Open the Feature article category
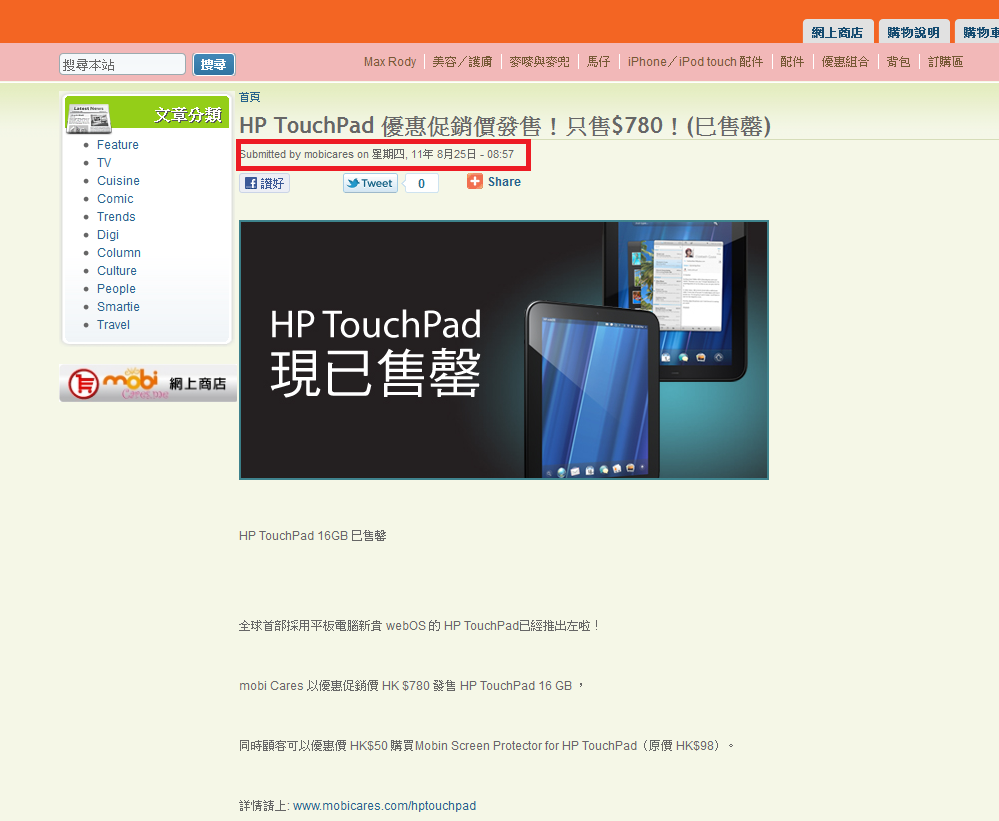This screenshot has height=821, width=999. [117, 145]
